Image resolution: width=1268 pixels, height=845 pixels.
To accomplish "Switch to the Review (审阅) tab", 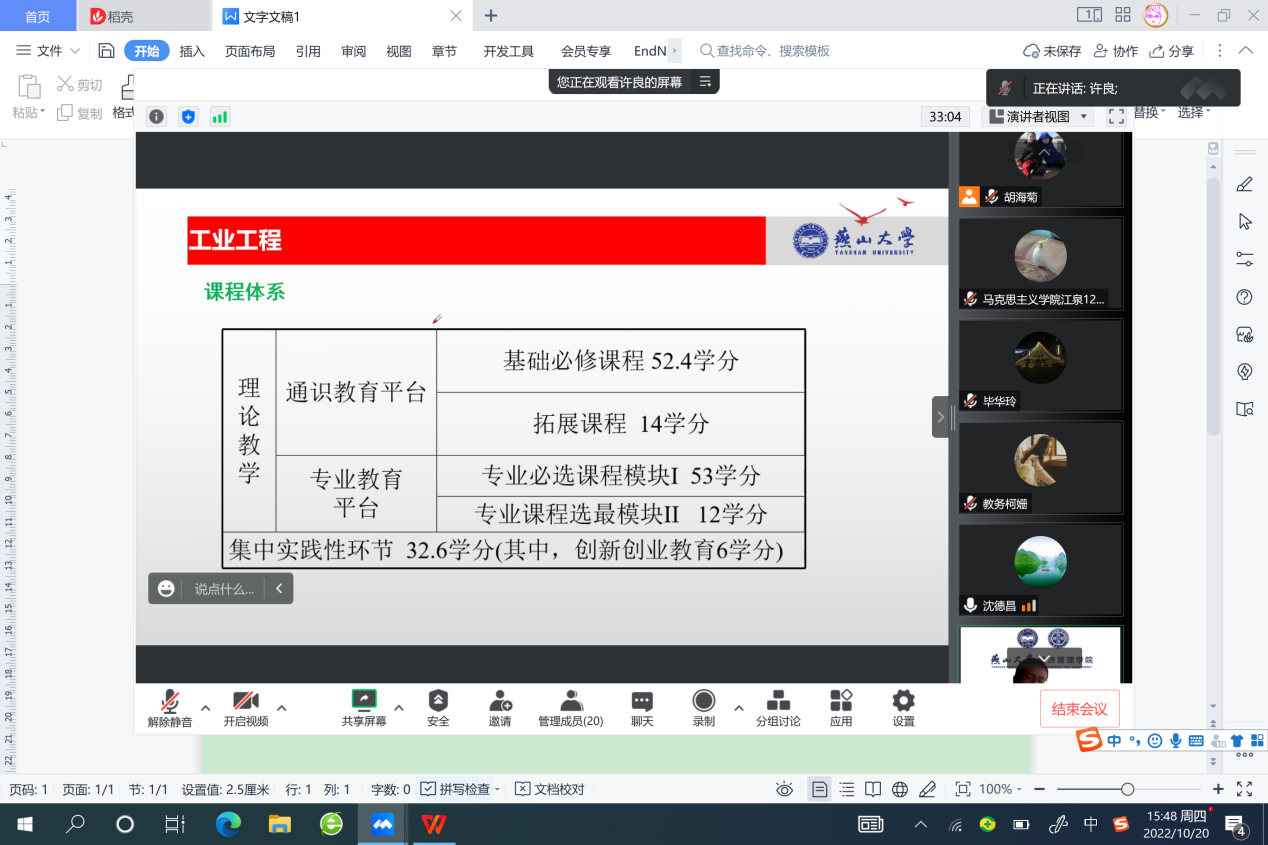I will pos(353,51).
